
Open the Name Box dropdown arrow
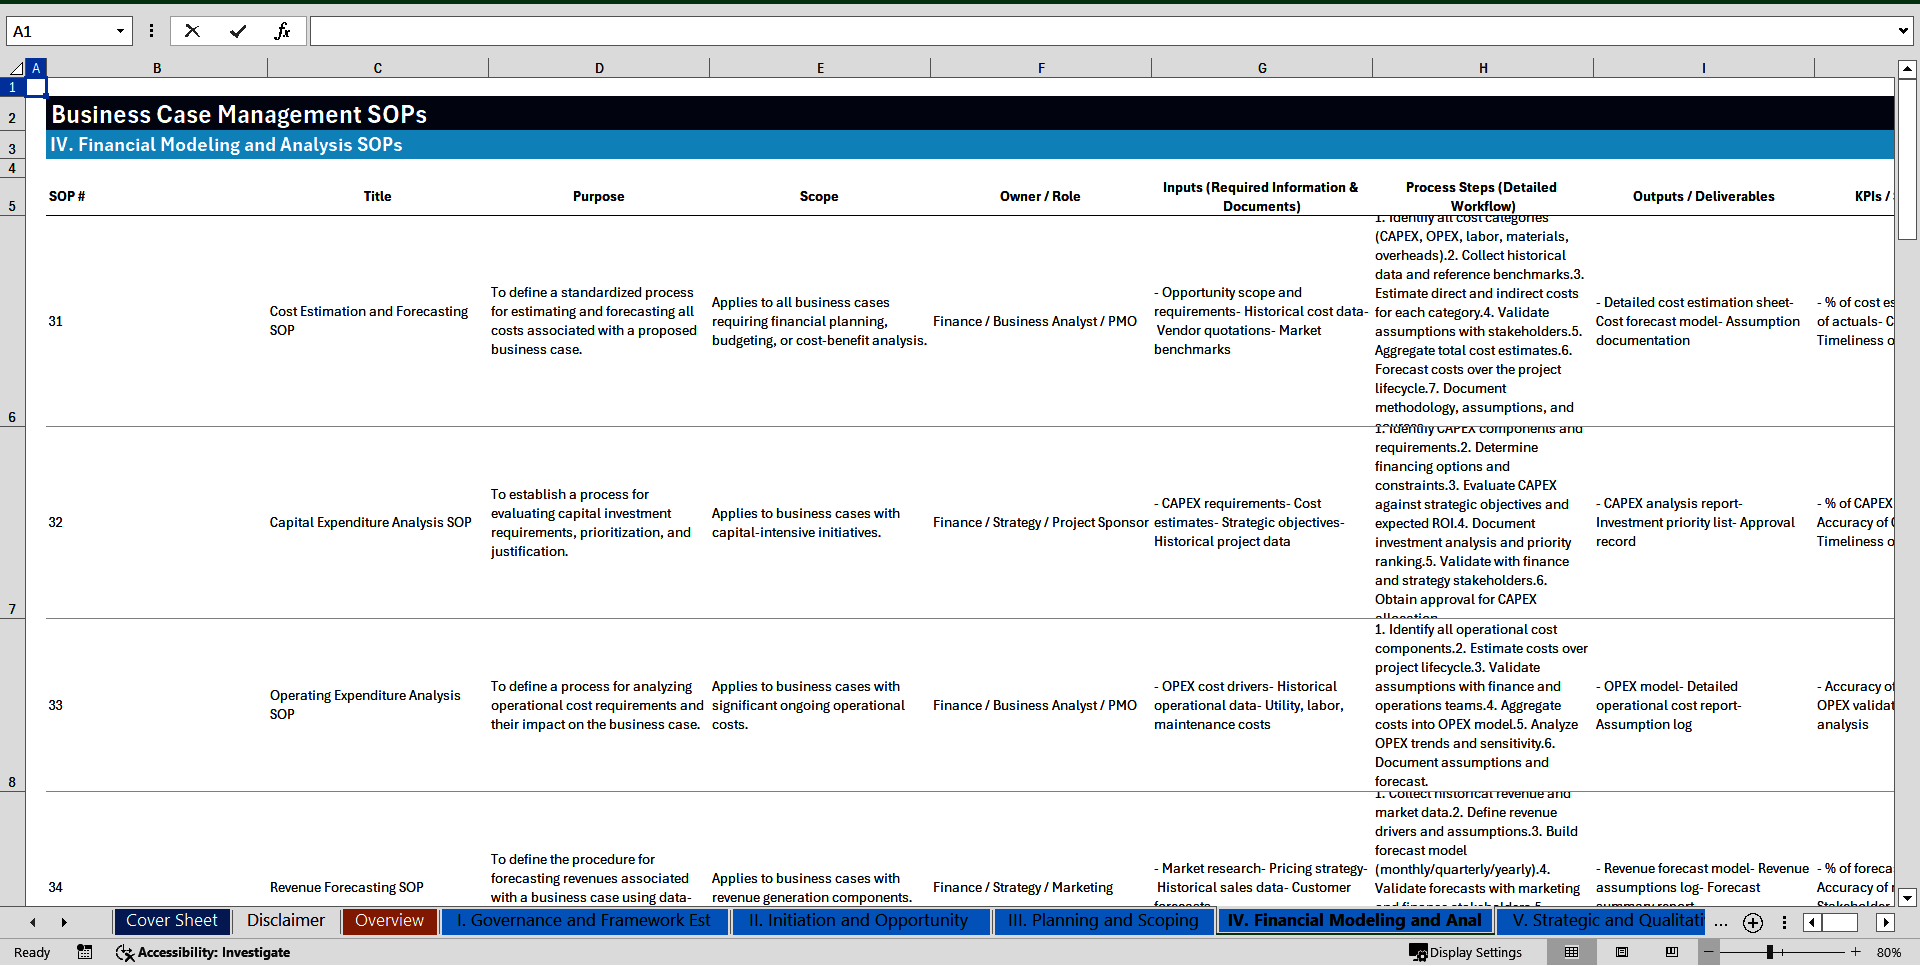[x=120, y=31]
